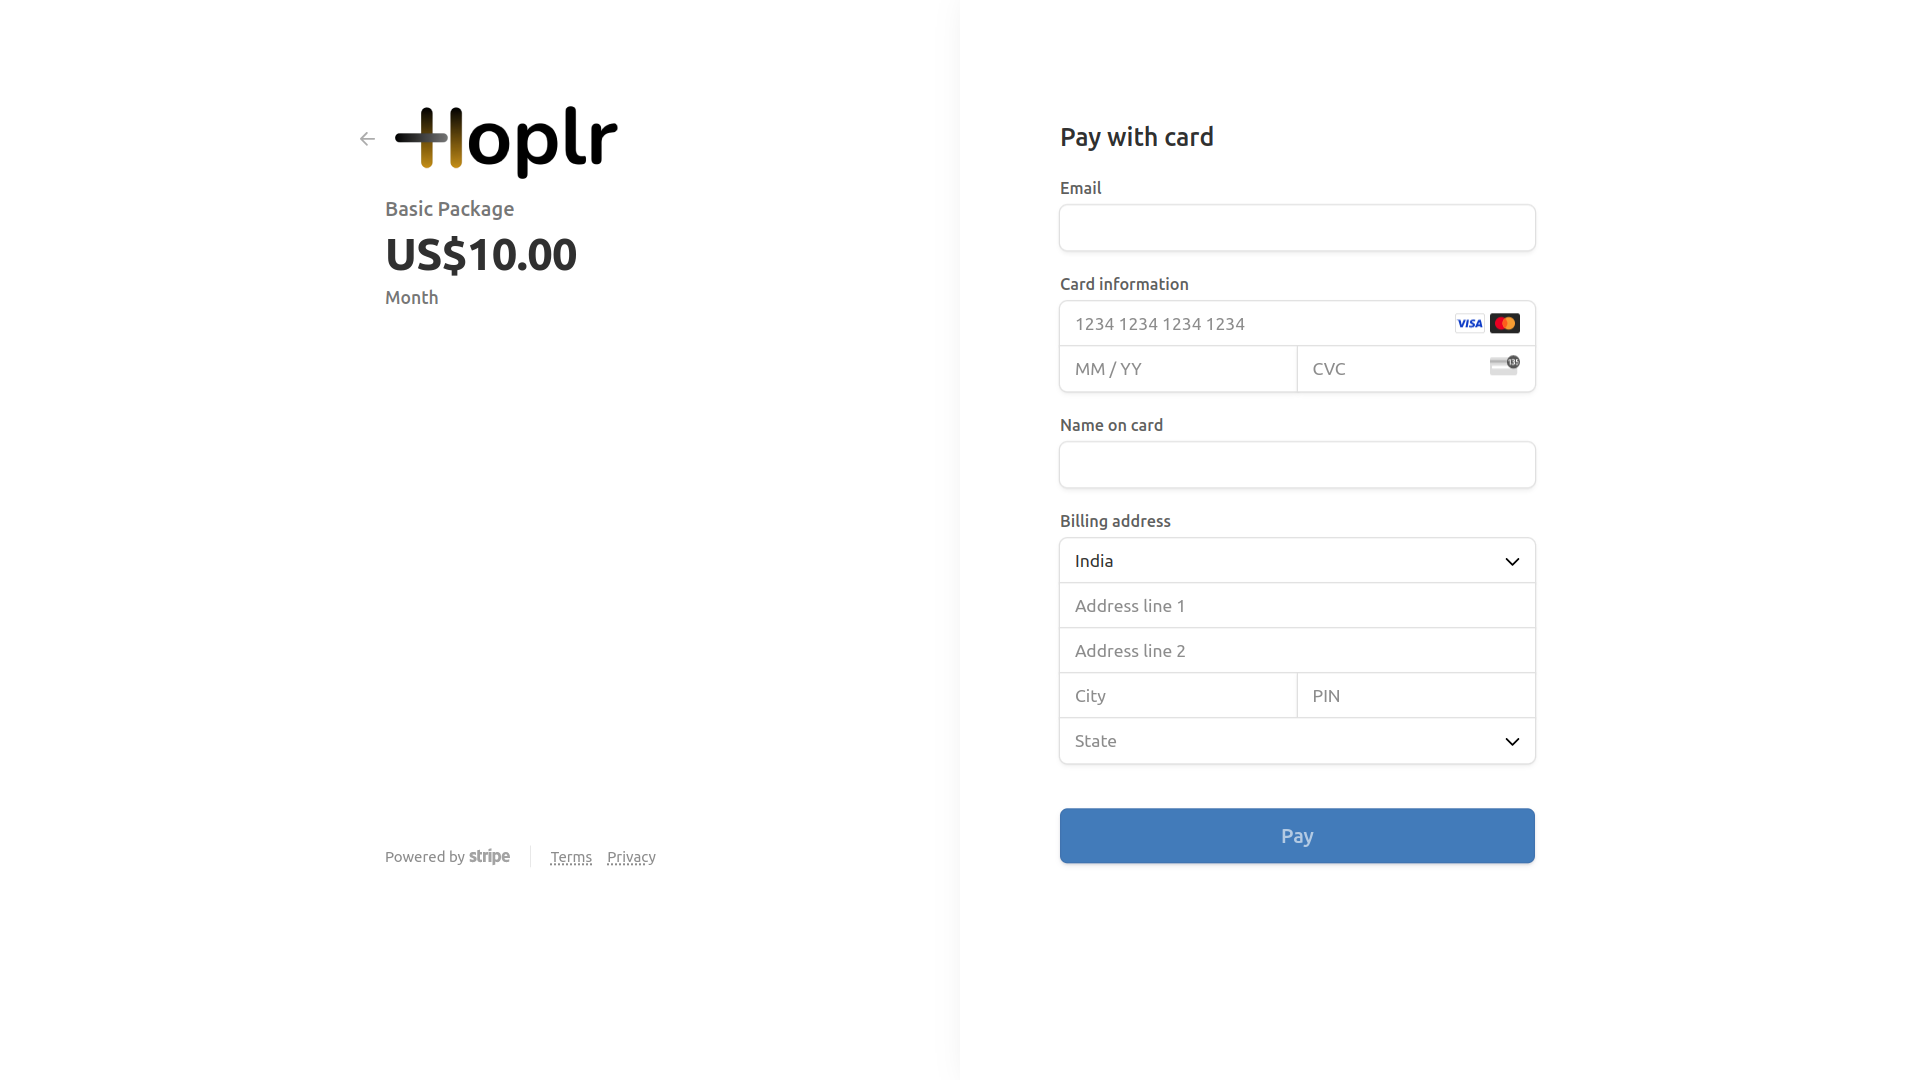Click the MM / YY expiry field

(x=1178, y=369)
